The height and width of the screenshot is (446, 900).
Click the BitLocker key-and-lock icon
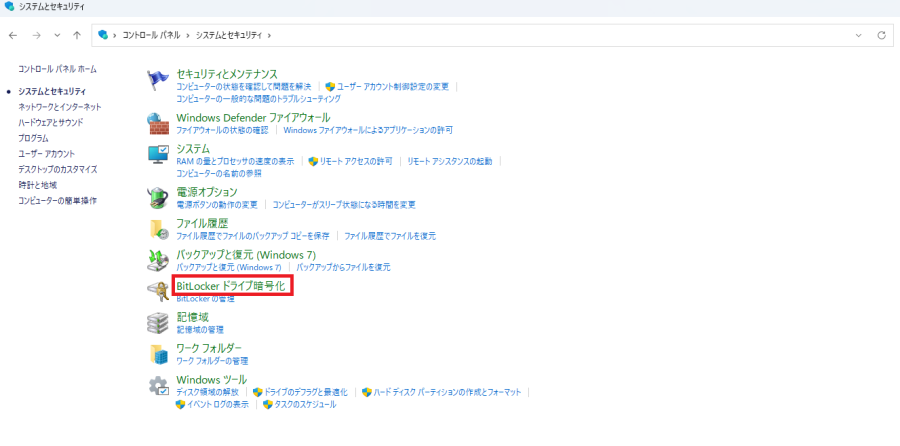pyautogui.click(x=158, y=292)
